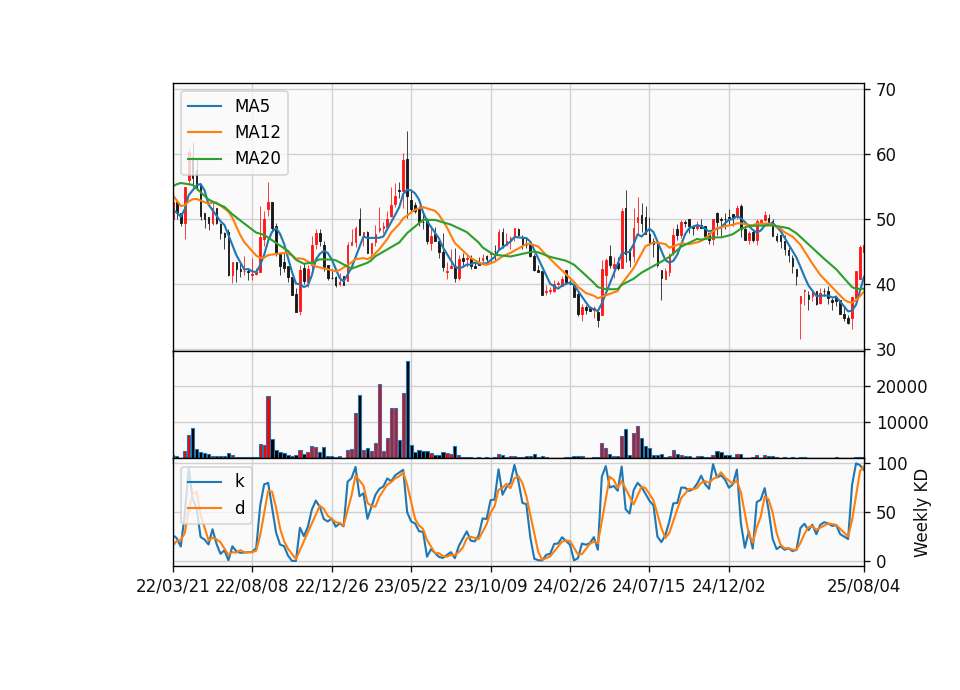Click the MA5 legend label
Image resolution: width=960 pixels, height=690 pixels.
(252, 106)
